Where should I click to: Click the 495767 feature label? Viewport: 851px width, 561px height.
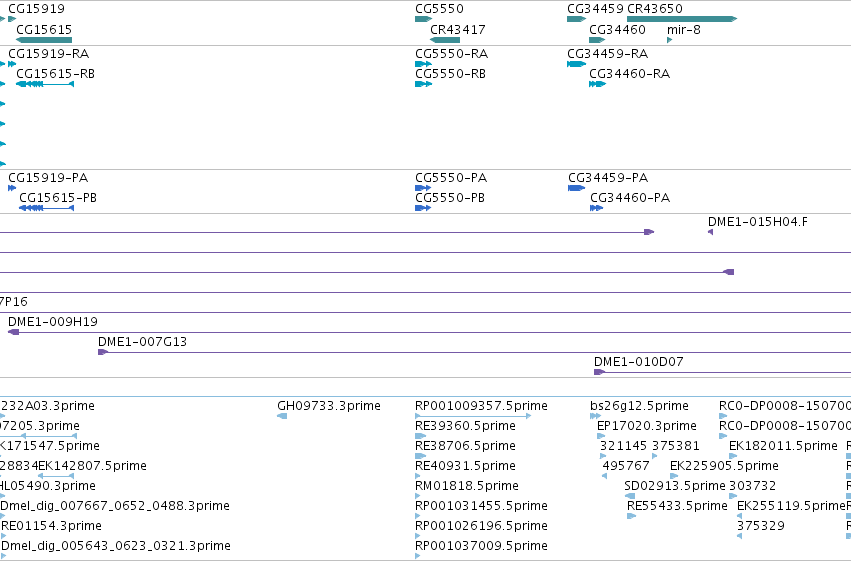[x=626, y=466]
